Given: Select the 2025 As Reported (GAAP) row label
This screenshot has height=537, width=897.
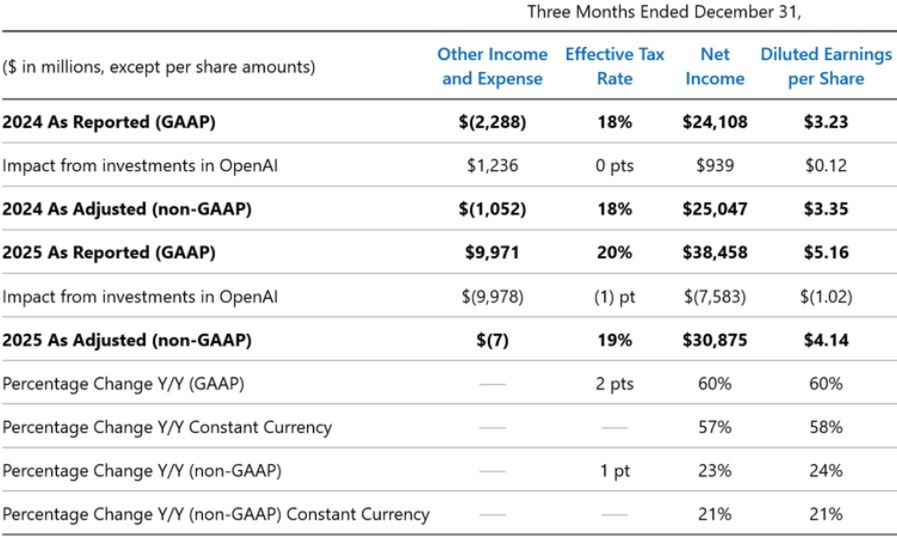Looking at the screenshot, I should pos(108,253).
